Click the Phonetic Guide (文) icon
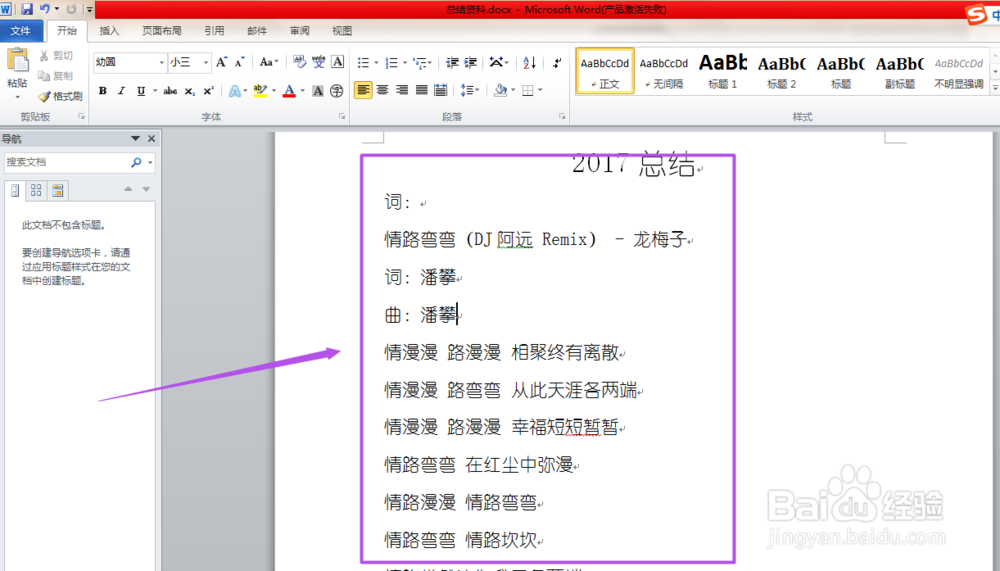The height and width of the screenshot is (571, 1000). (318, 62)
